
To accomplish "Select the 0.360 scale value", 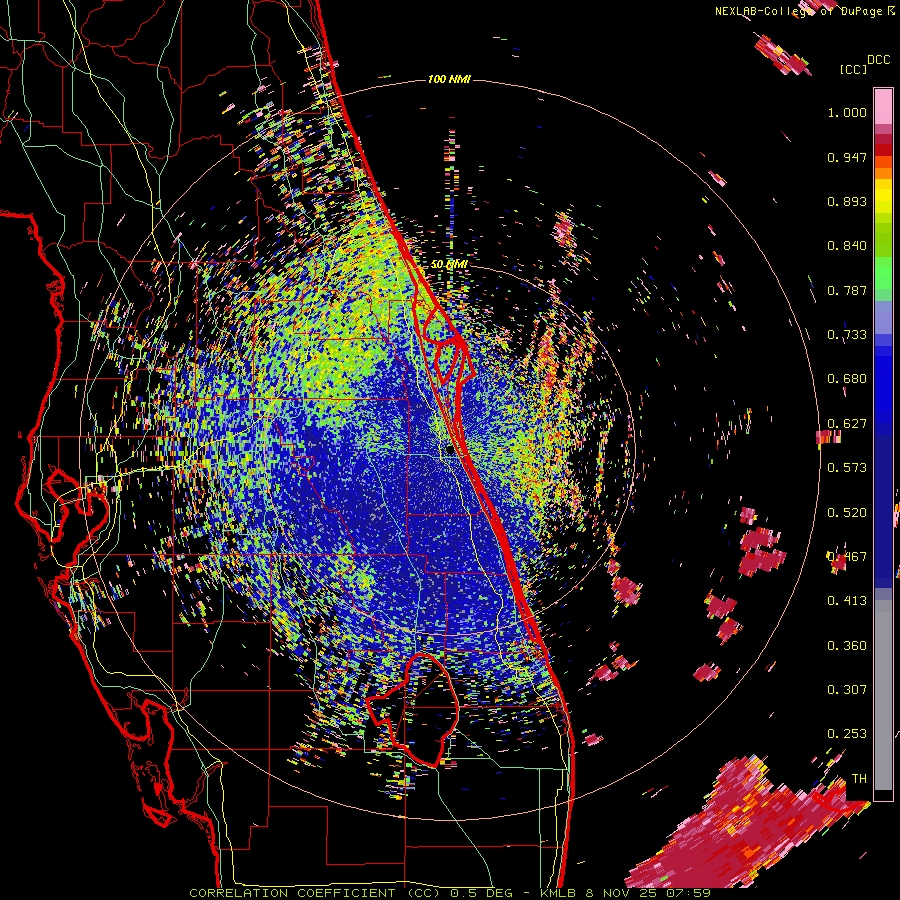I will 847,646.
